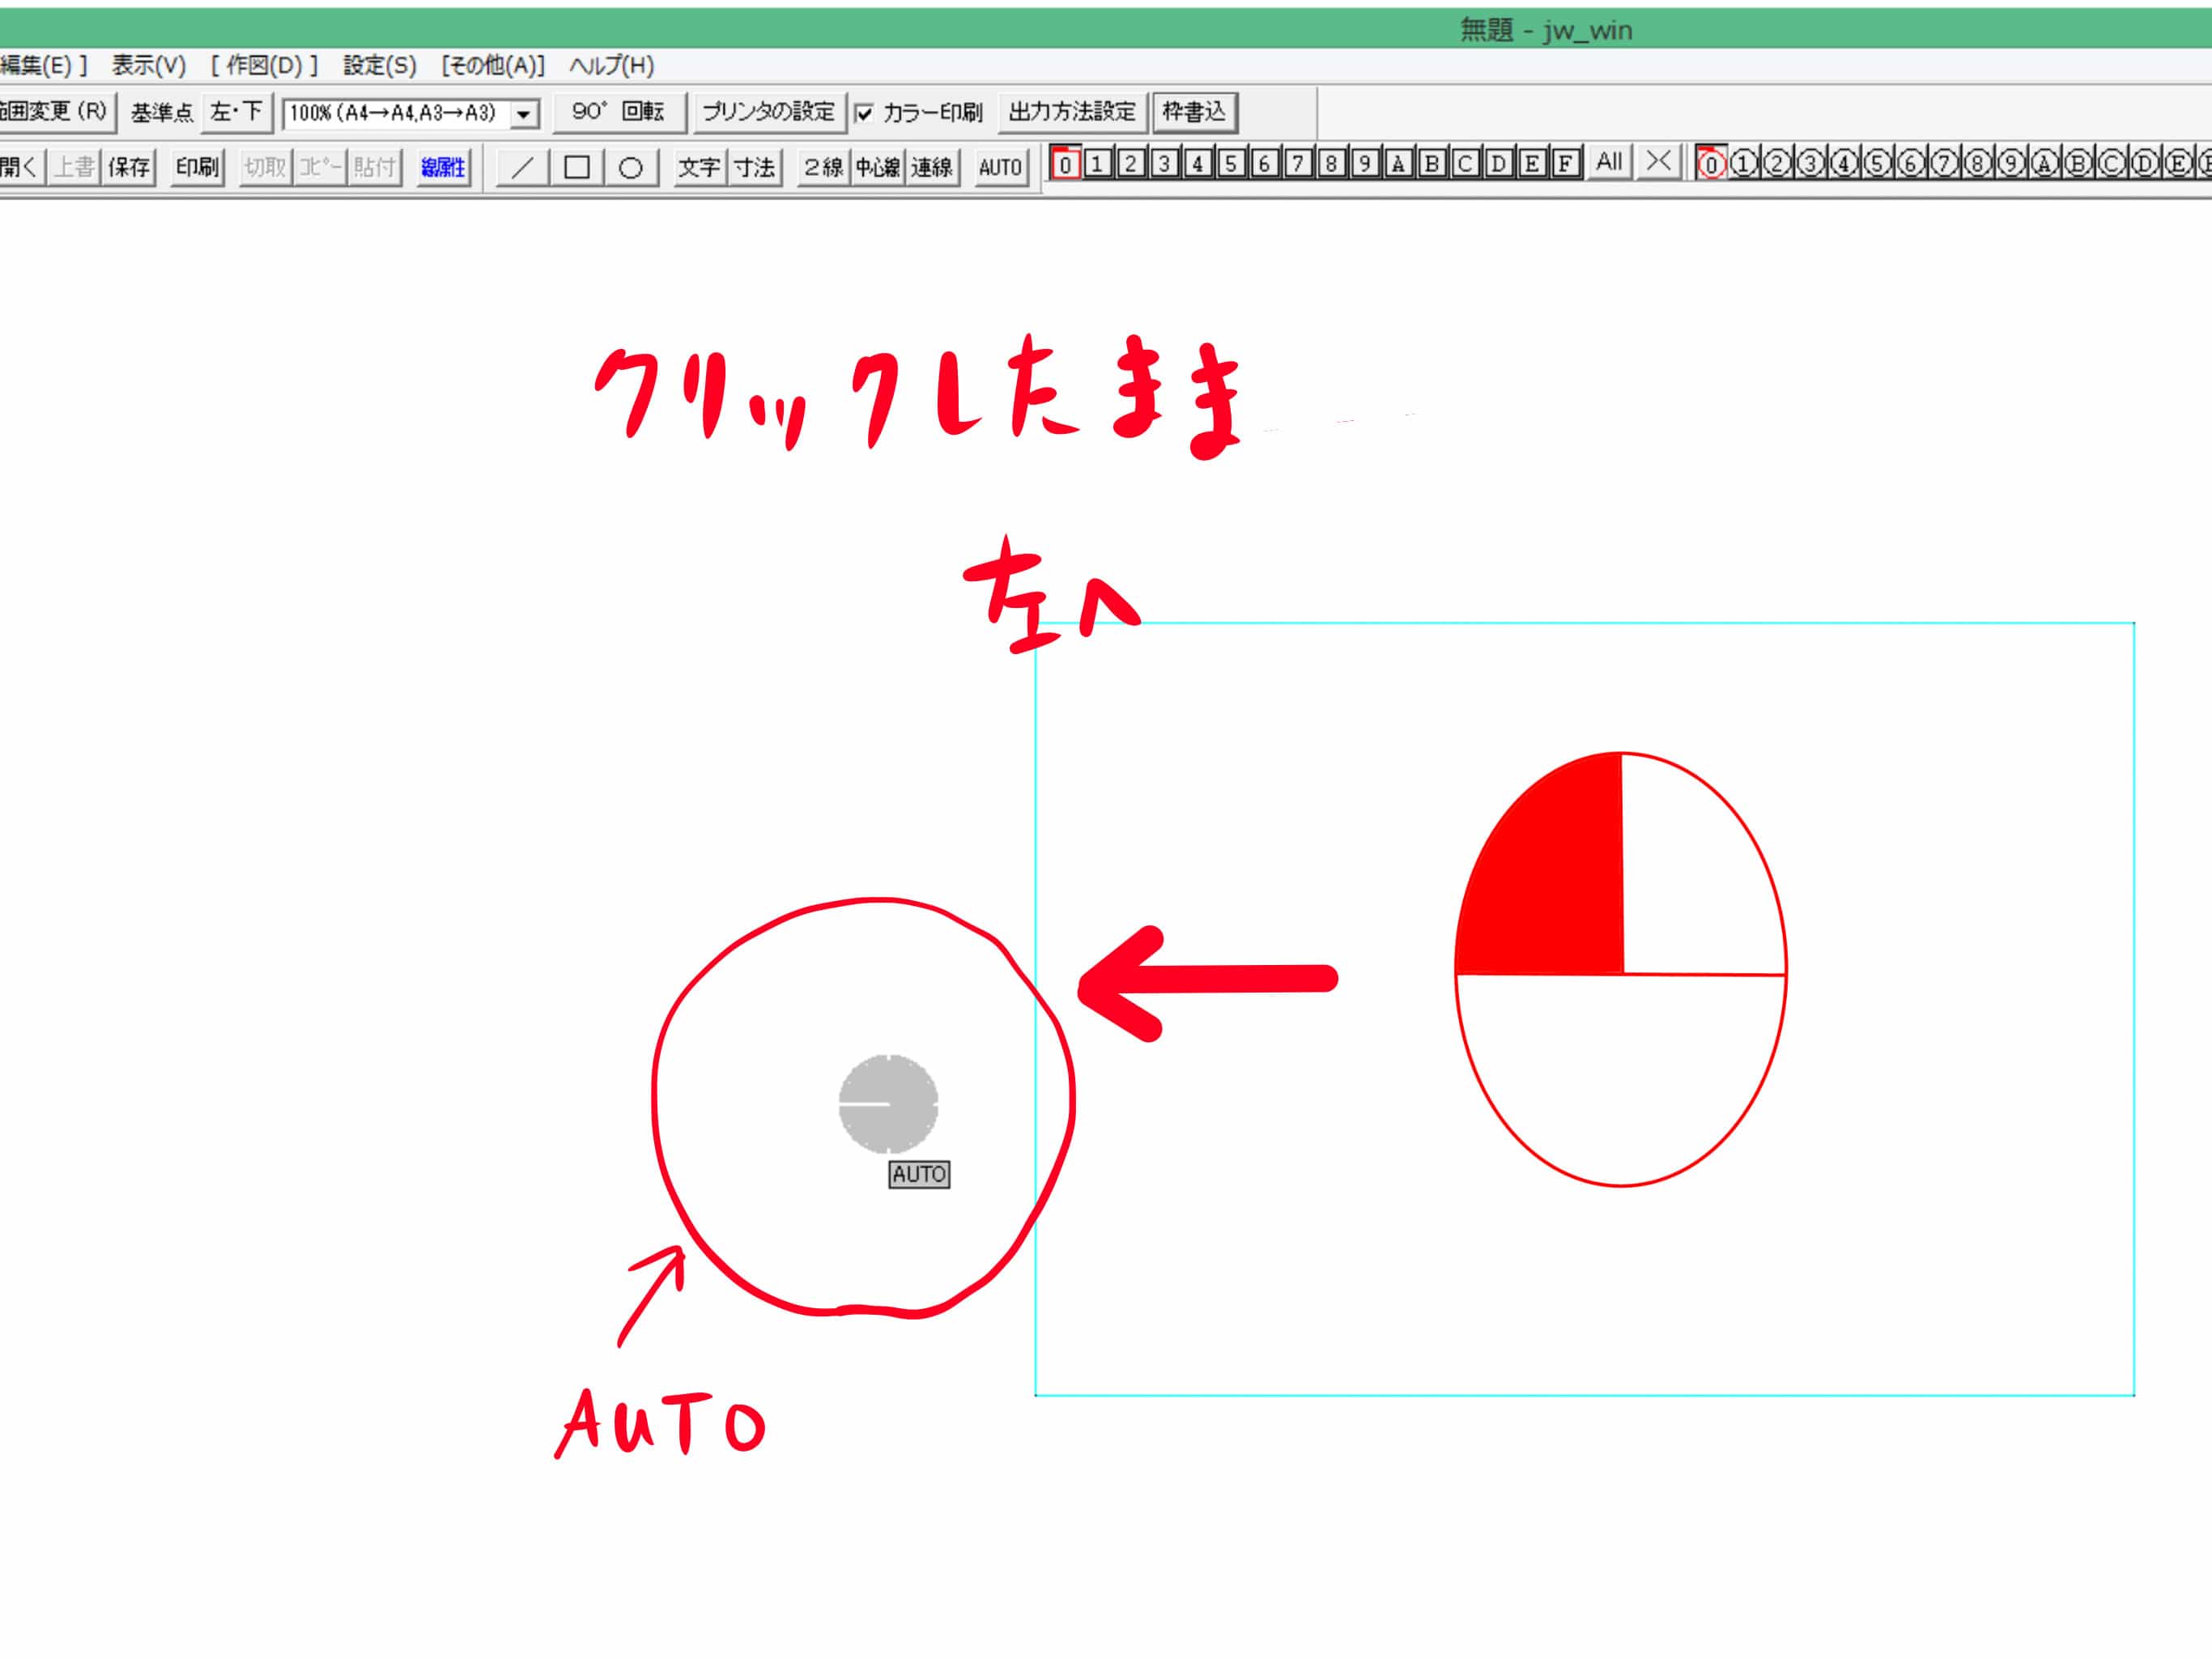This screenshot has height=1658, width=2212.
Task: Click the 印刷 print toolbar button
Action: click(198, 167)
